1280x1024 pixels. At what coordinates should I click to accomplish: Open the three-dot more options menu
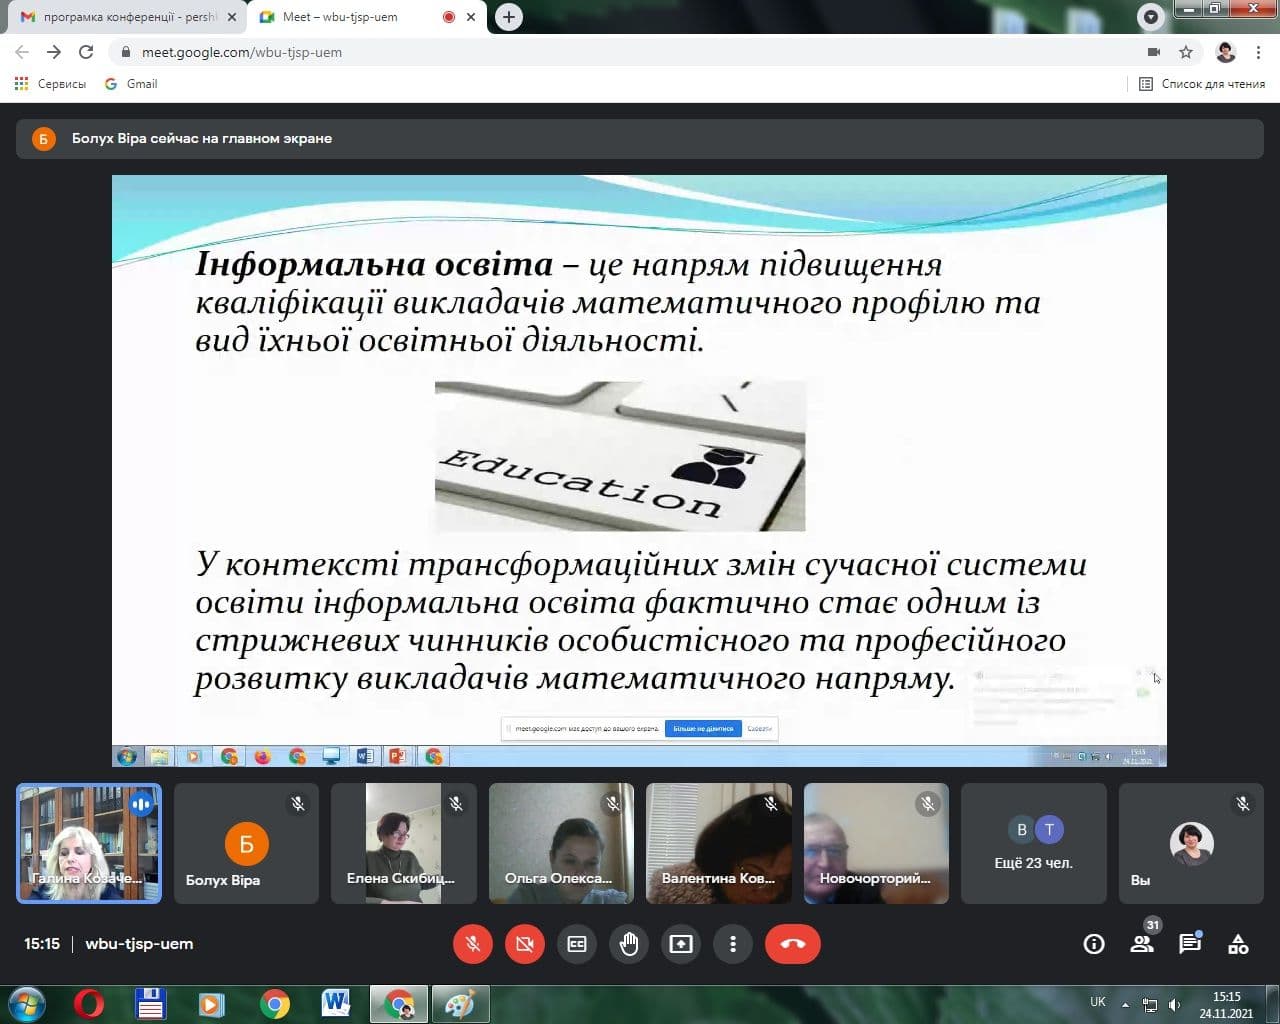pyautogui.click(x=733, y=944)
